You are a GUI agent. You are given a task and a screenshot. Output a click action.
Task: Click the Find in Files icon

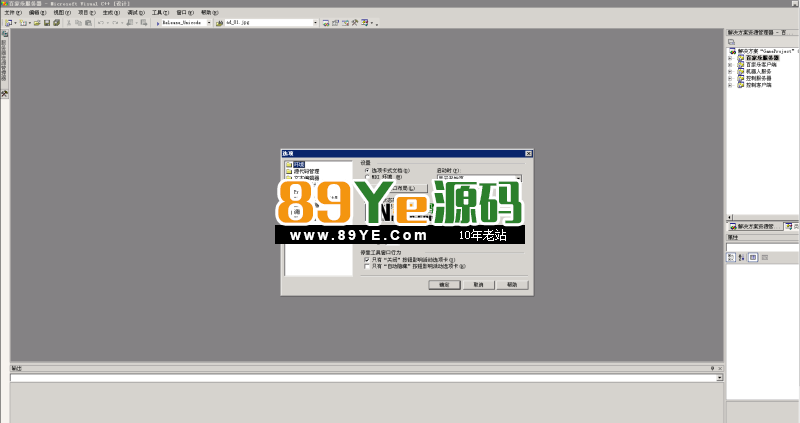[x=219, y=23]
